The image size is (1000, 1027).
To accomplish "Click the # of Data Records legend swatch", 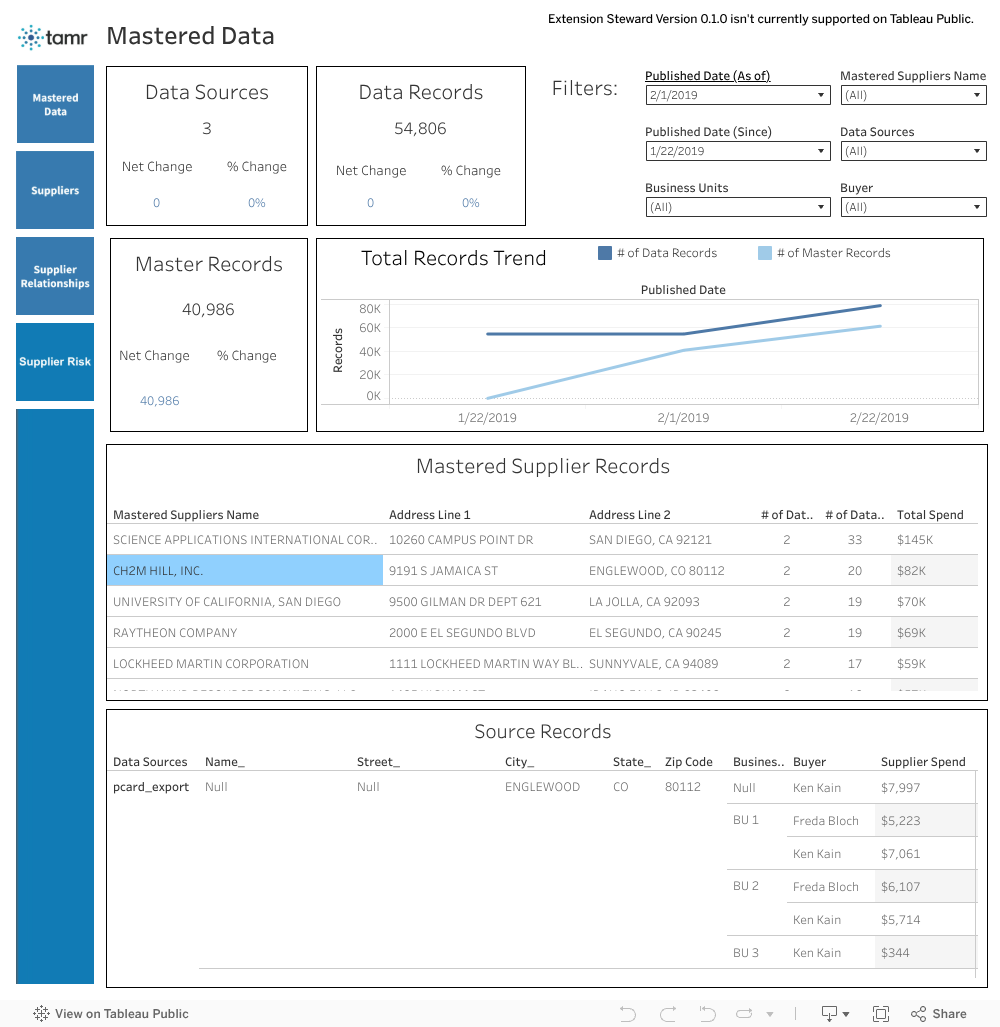I will 604,253.
